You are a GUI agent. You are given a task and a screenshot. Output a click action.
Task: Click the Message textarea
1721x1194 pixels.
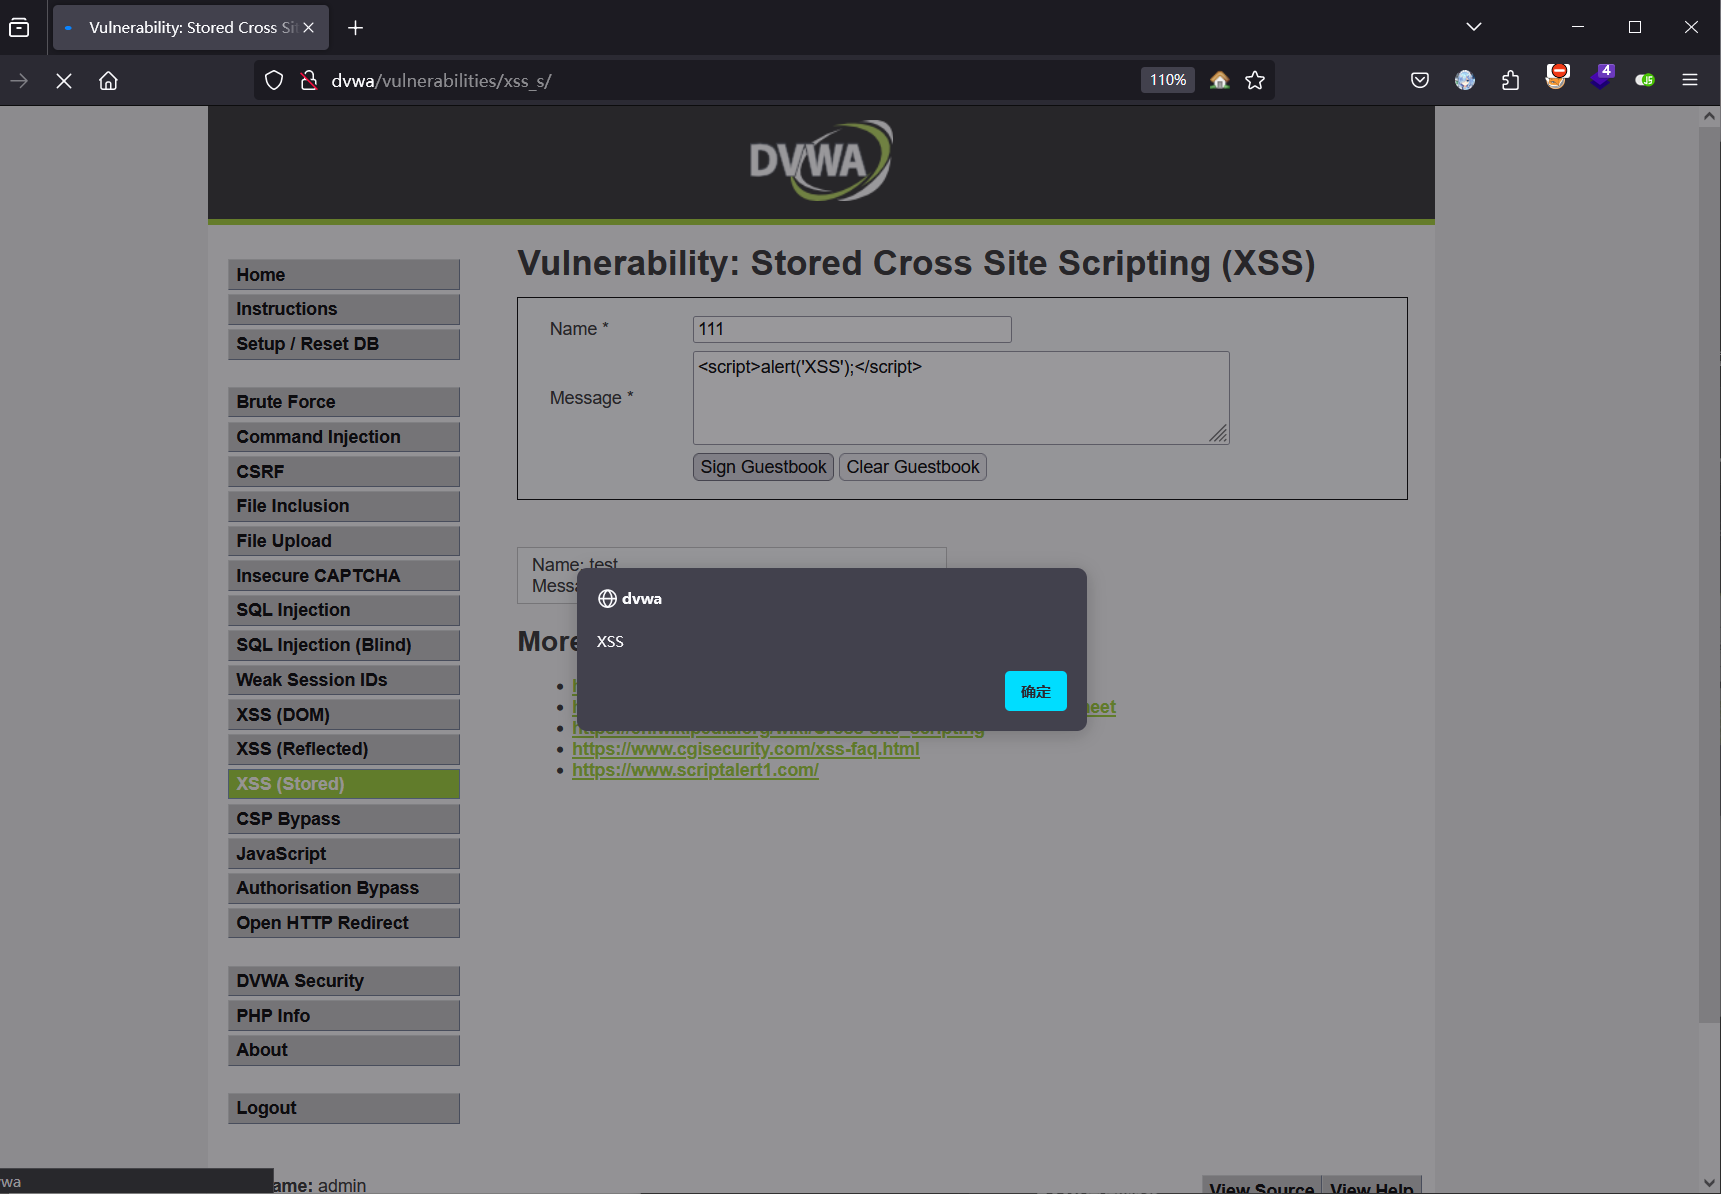pyautogui.click(x=961, y=398)
